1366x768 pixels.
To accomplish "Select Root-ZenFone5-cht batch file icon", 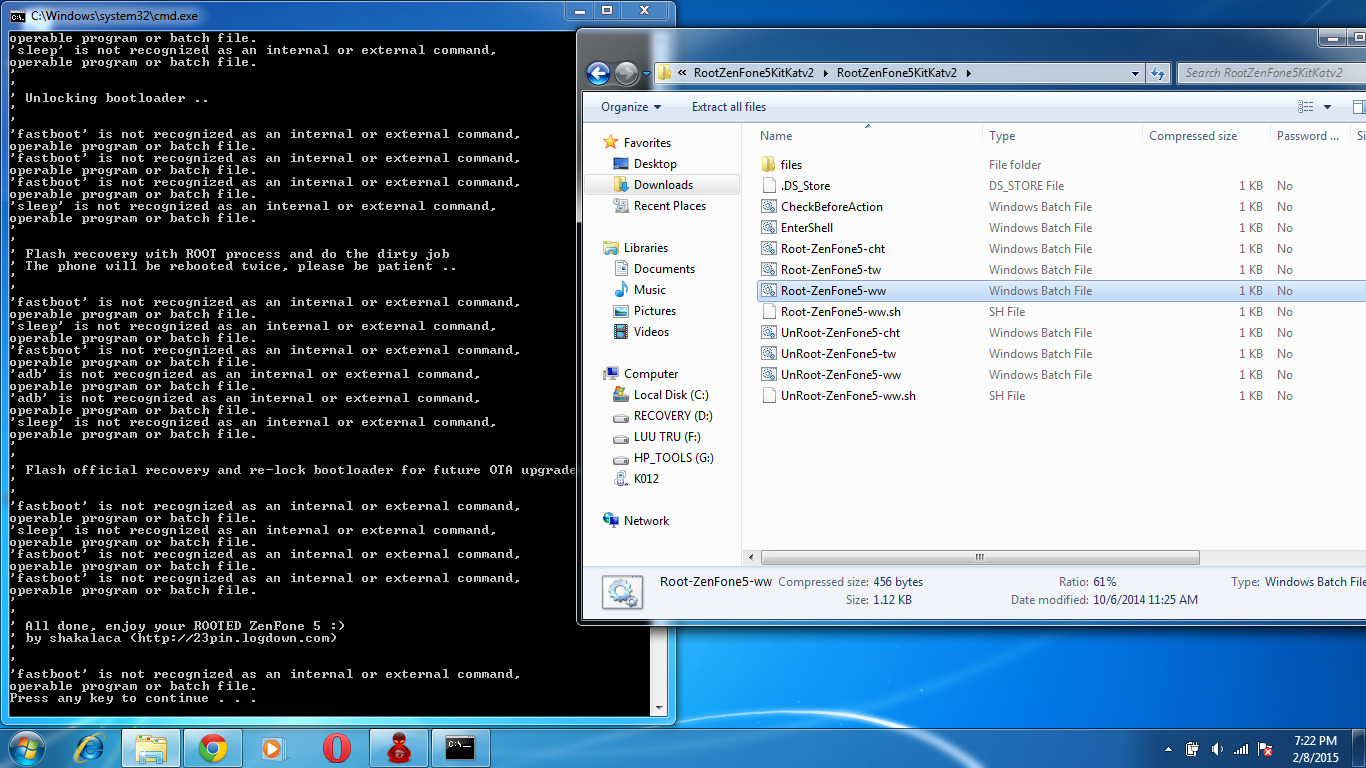I will (x=768, y=249).
